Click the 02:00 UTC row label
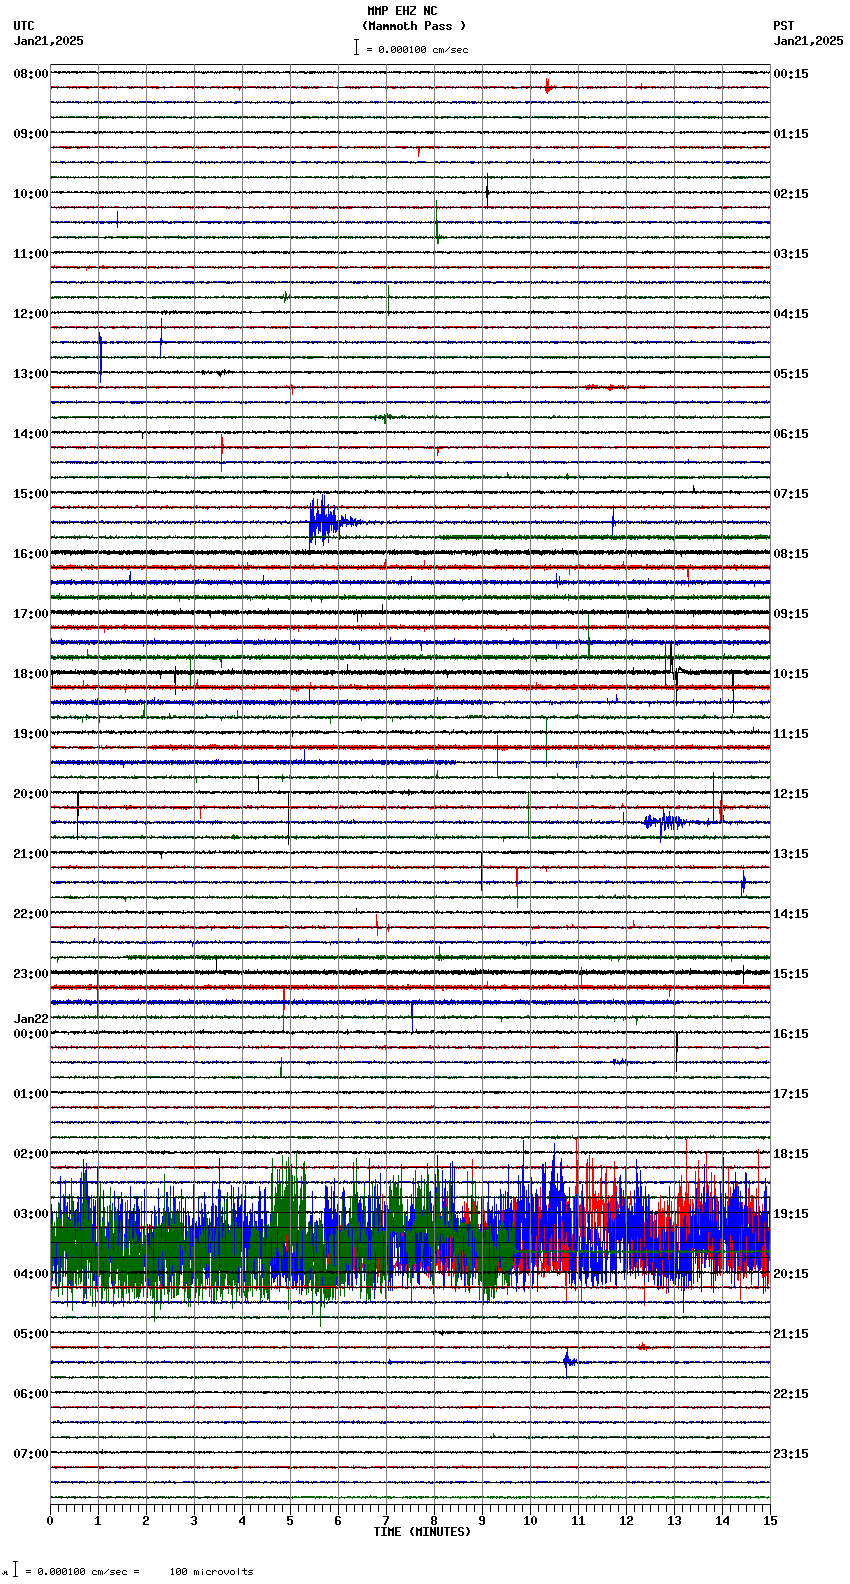This screenshot has width=850, height=1584. pyautogui.click(x=31, y=1154)
